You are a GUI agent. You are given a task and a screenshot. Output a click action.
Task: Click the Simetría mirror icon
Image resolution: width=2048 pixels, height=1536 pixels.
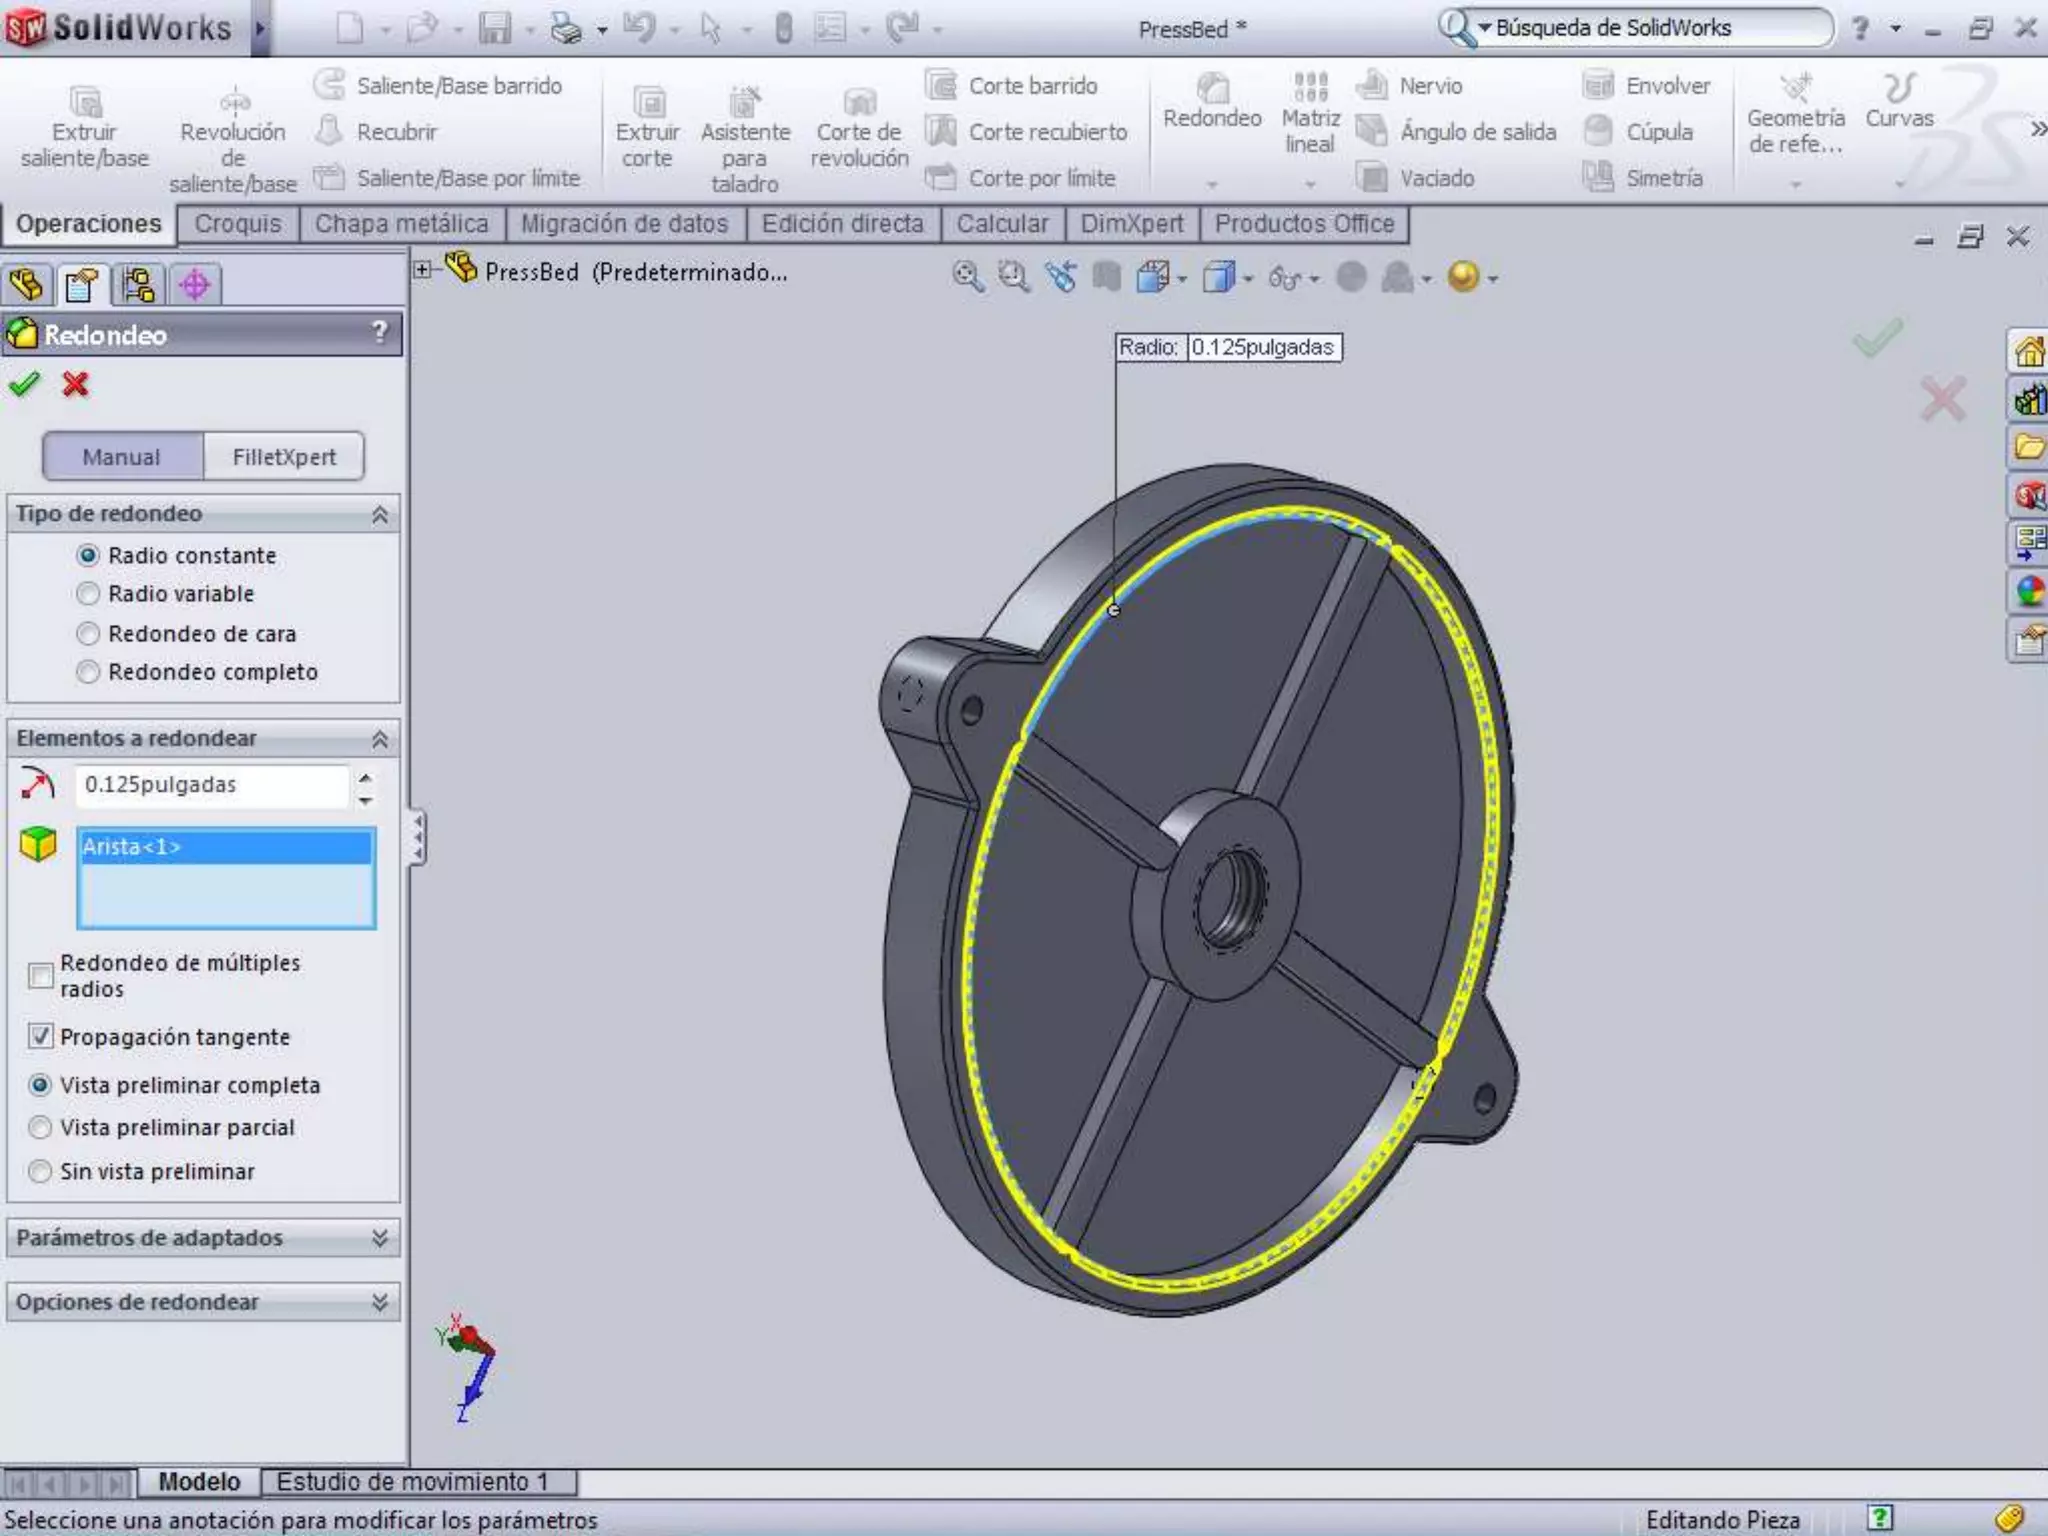tap(1598, 177)
